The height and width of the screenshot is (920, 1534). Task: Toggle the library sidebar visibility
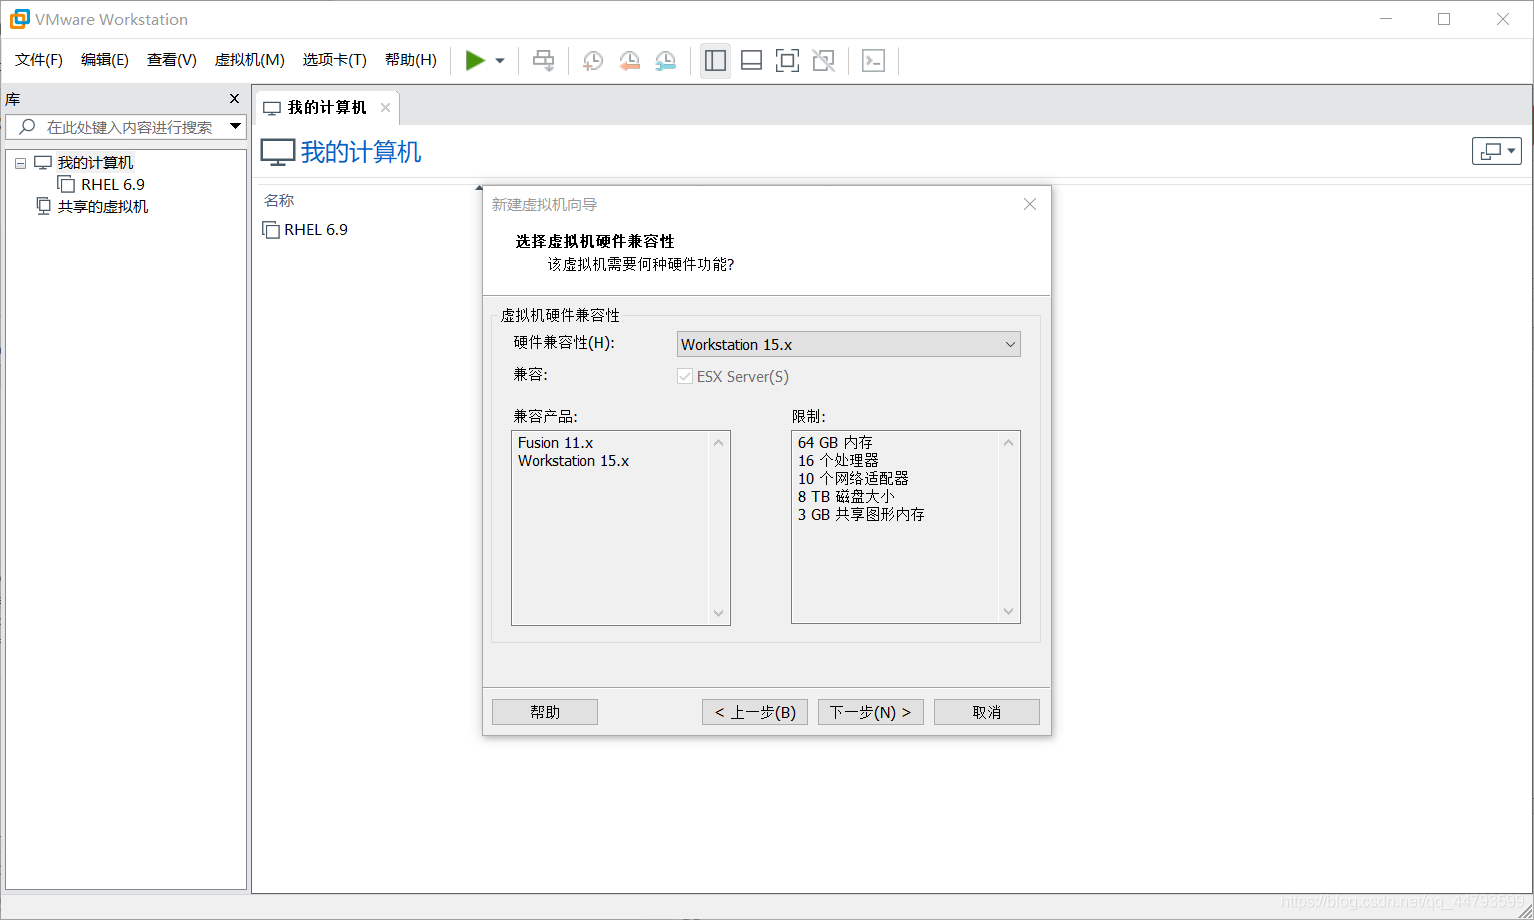click(715, 60)
